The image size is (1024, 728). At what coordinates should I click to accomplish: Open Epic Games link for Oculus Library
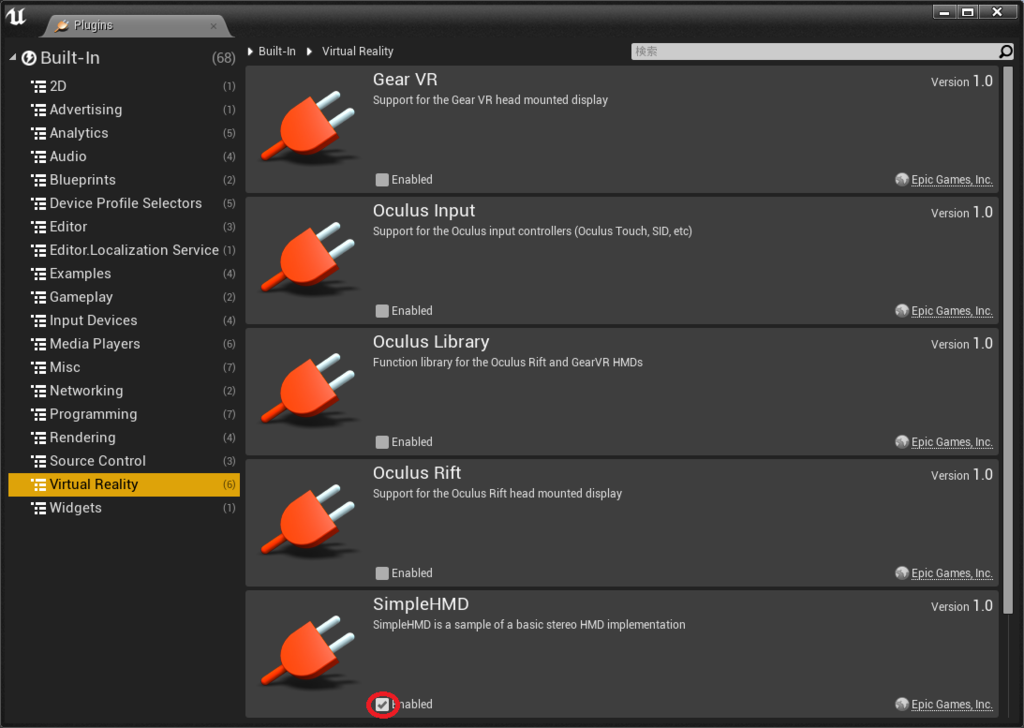click(x=952, y=442)
